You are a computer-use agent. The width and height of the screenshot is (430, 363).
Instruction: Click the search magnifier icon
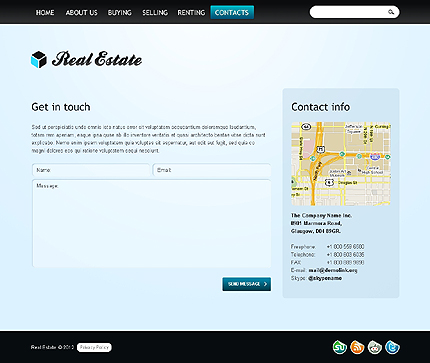tap(391, 12)
